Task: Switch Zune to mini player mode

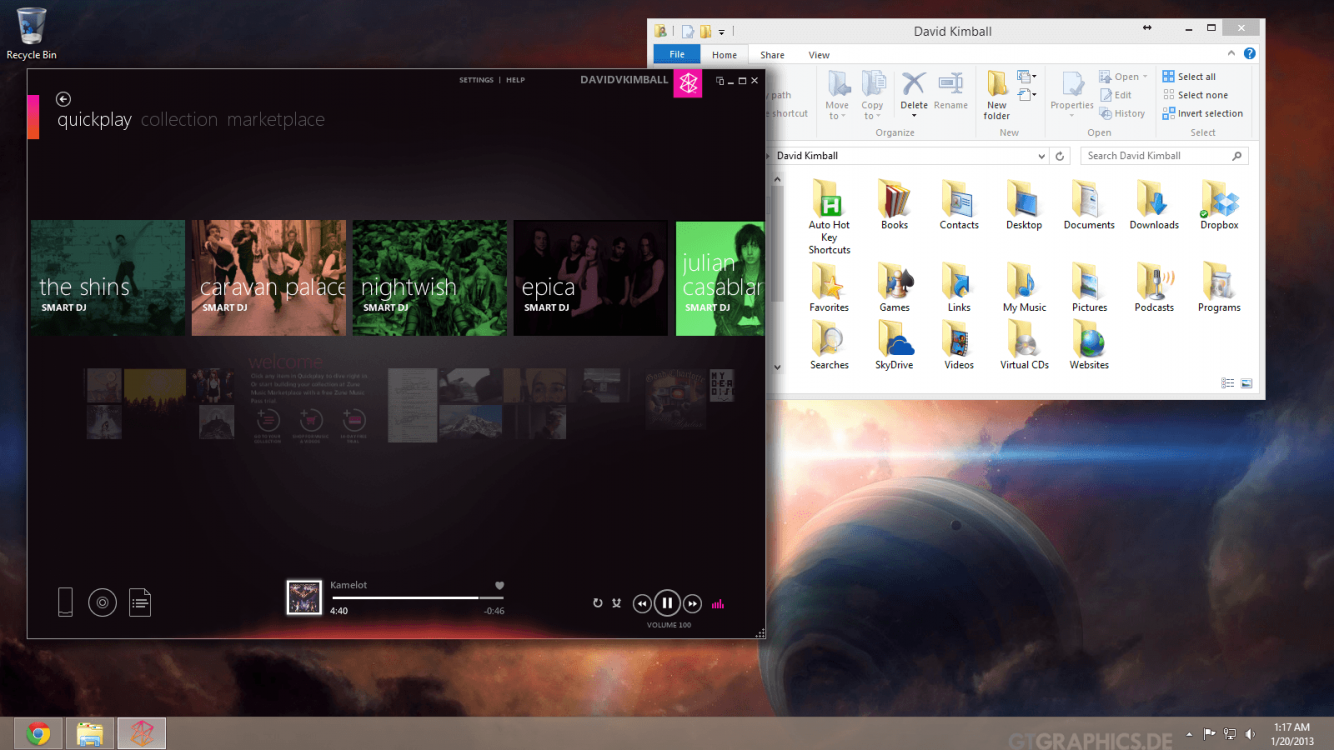Action: click(x=720, y=81)
